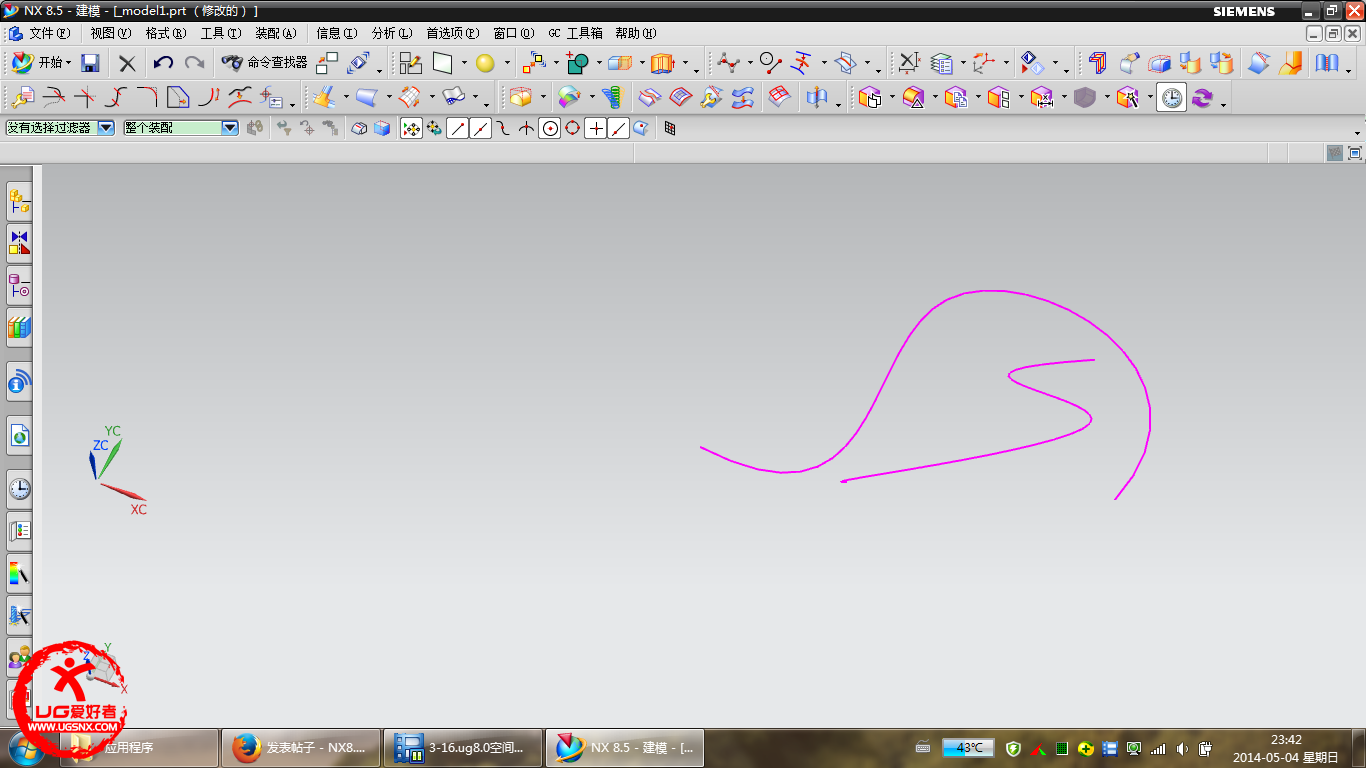1366x768 pixels.
Task: Open the Internet Explorer sidebar tab
Action: point(19,435)
